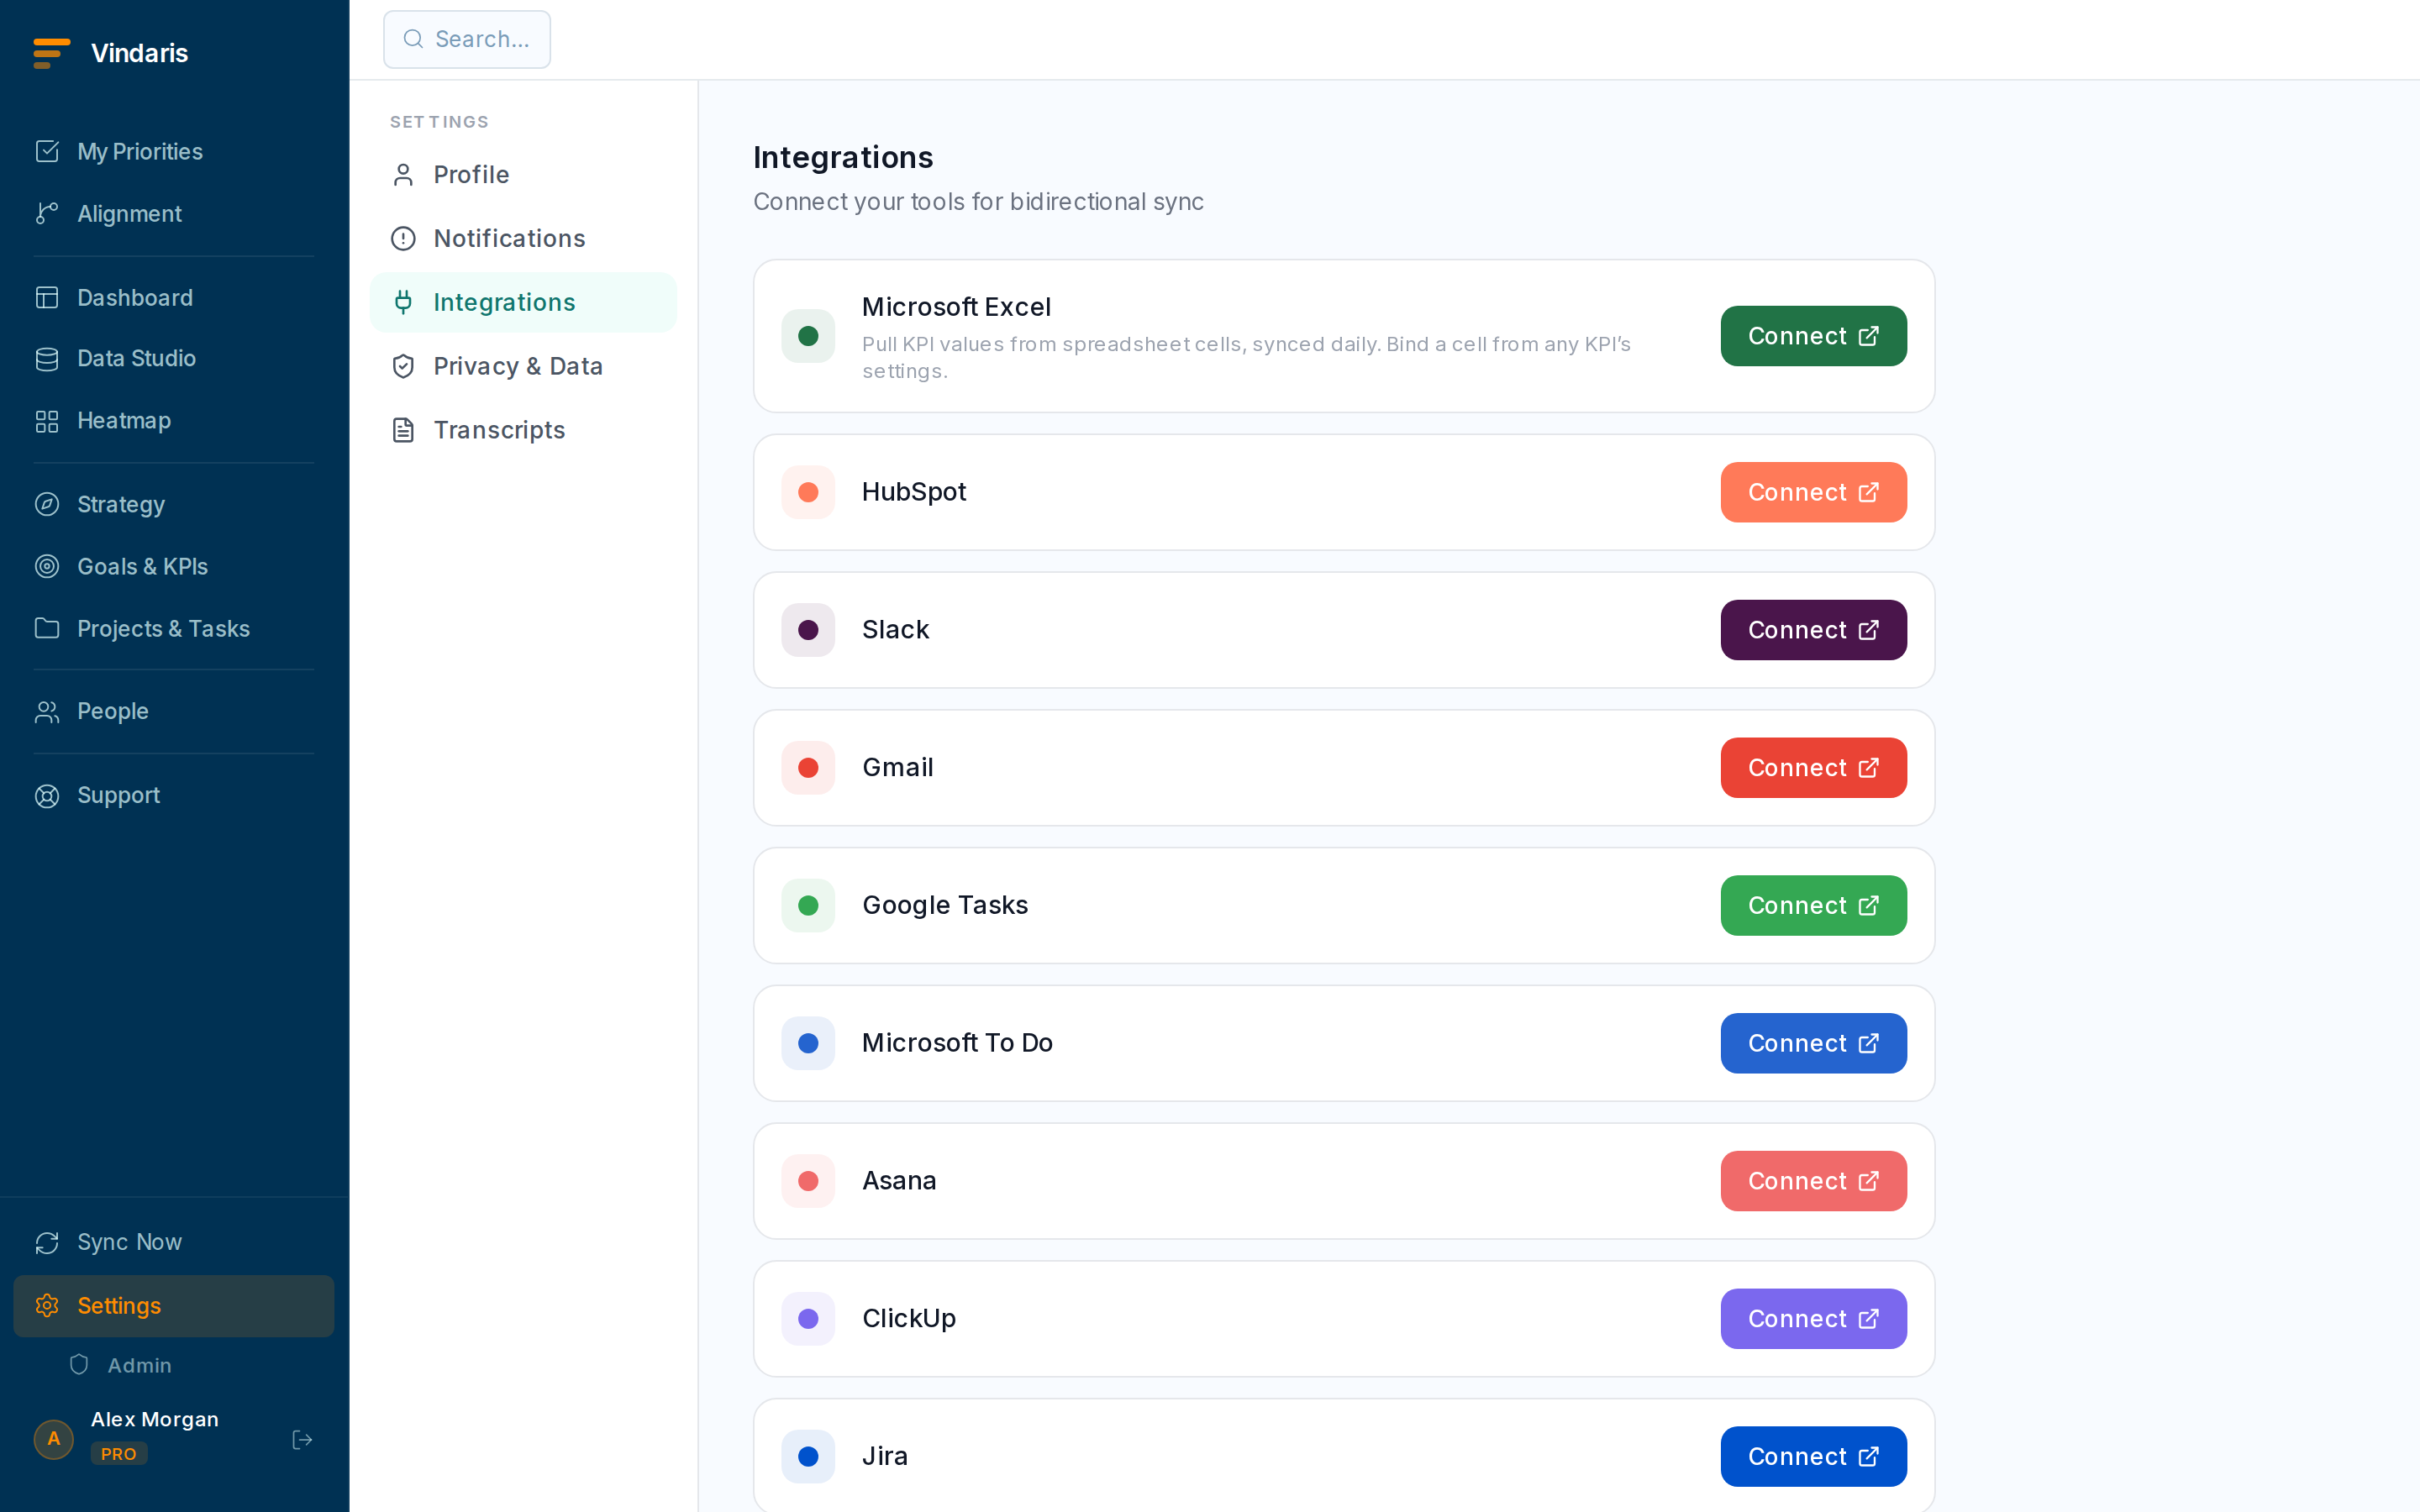
Task: Connect the Asana integration
Action: (1813, 1181)
